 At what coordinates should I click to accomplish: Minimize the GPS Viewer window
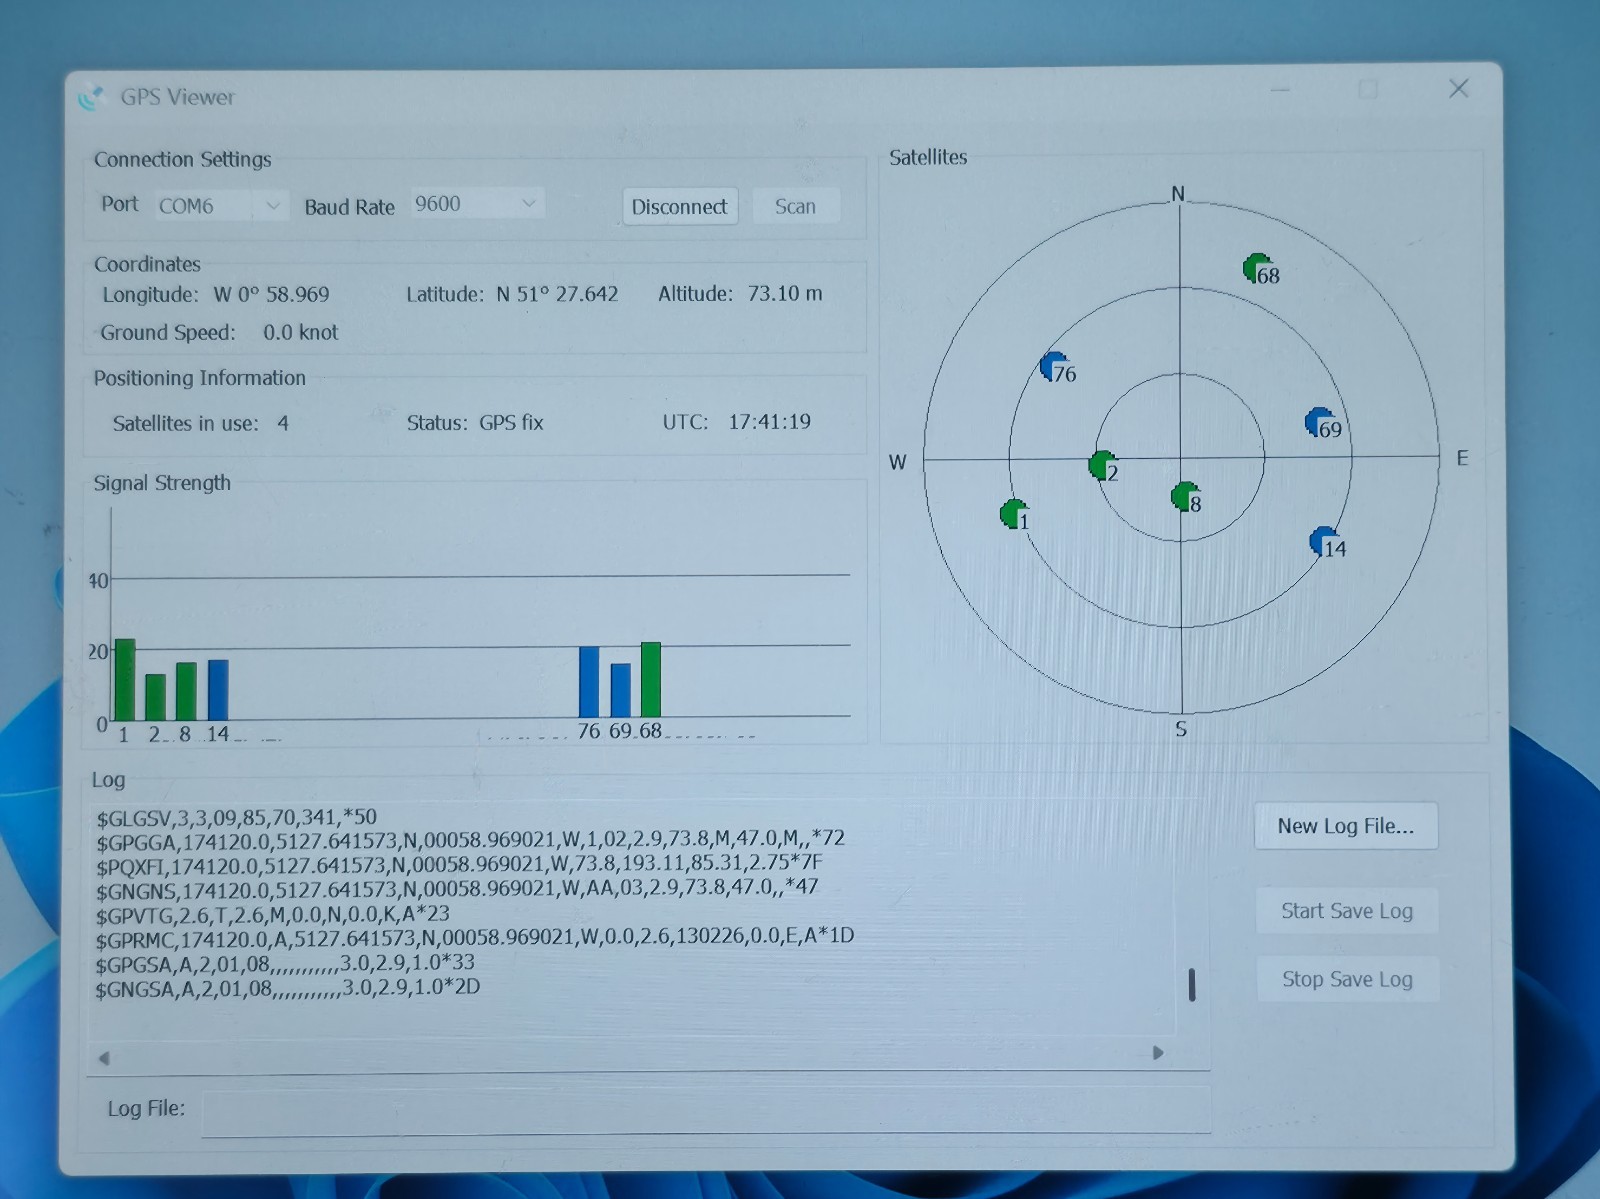click(1280, 89)
